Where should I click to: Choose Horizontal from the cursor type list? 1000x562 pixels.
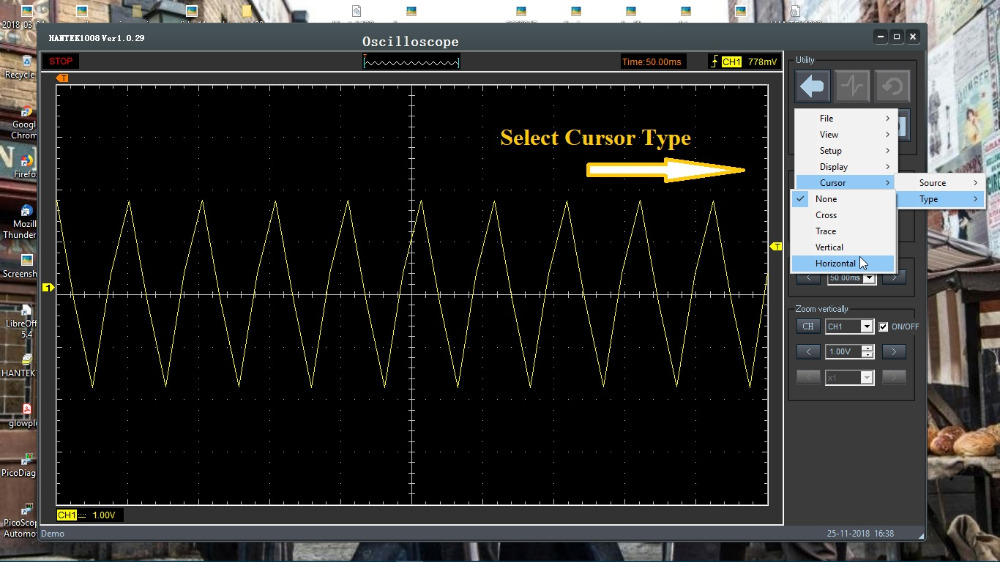tap(835, 263)
